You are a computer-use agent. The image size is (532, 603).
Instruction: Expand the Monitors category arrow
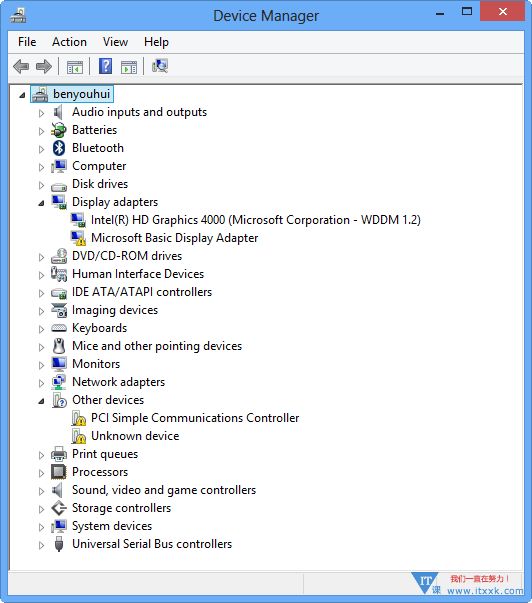41,365
